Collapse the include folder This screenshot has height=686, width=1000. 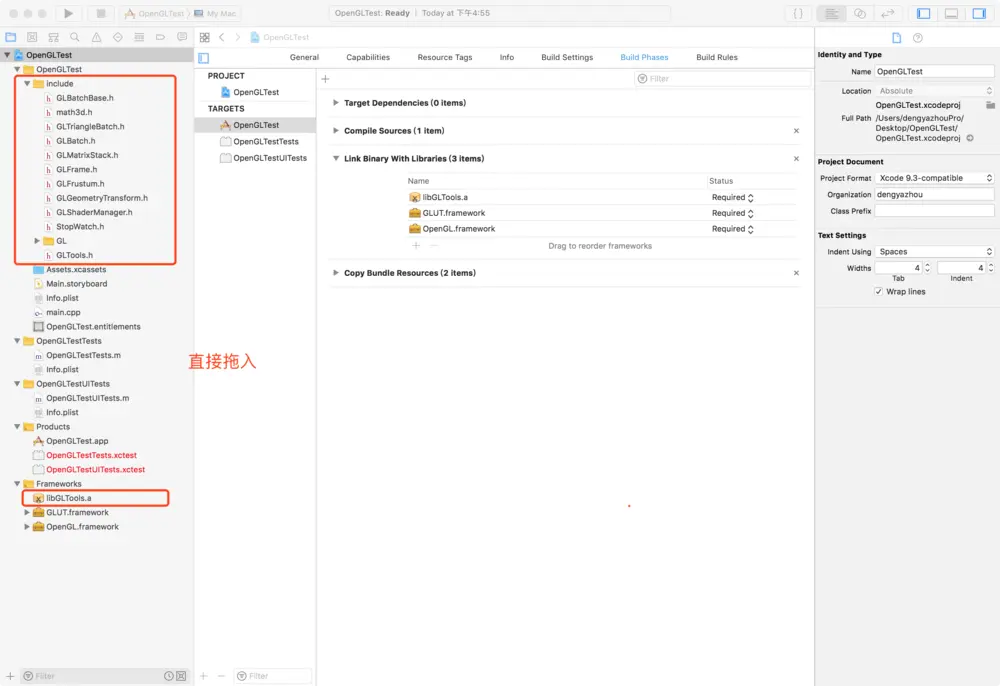coord(27,84)
